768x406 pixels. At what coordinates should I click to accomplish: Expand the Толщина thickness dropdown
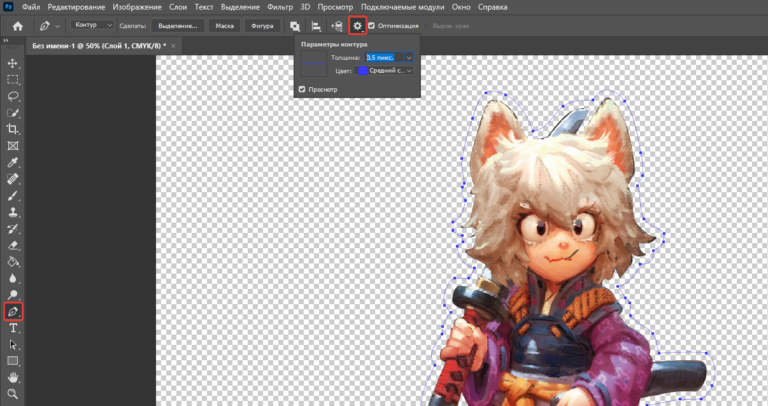coord(409,58)
